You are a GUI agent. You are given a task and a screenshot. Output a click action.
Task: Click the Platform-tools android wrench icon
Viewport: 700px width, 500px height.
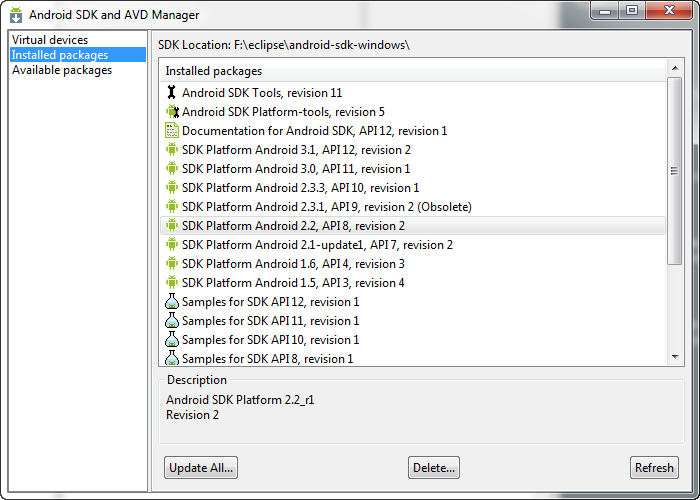tap(172, 112)
